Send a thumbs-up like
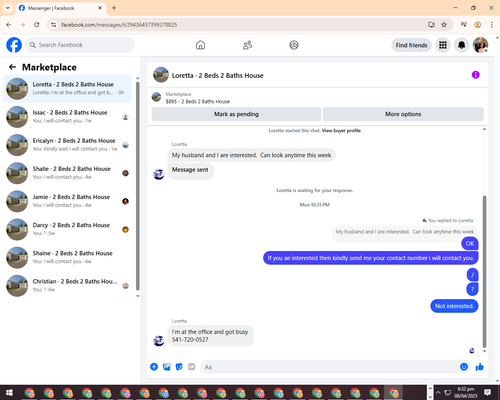Screen dimensions: 500x400 click(x=480, y=367)
